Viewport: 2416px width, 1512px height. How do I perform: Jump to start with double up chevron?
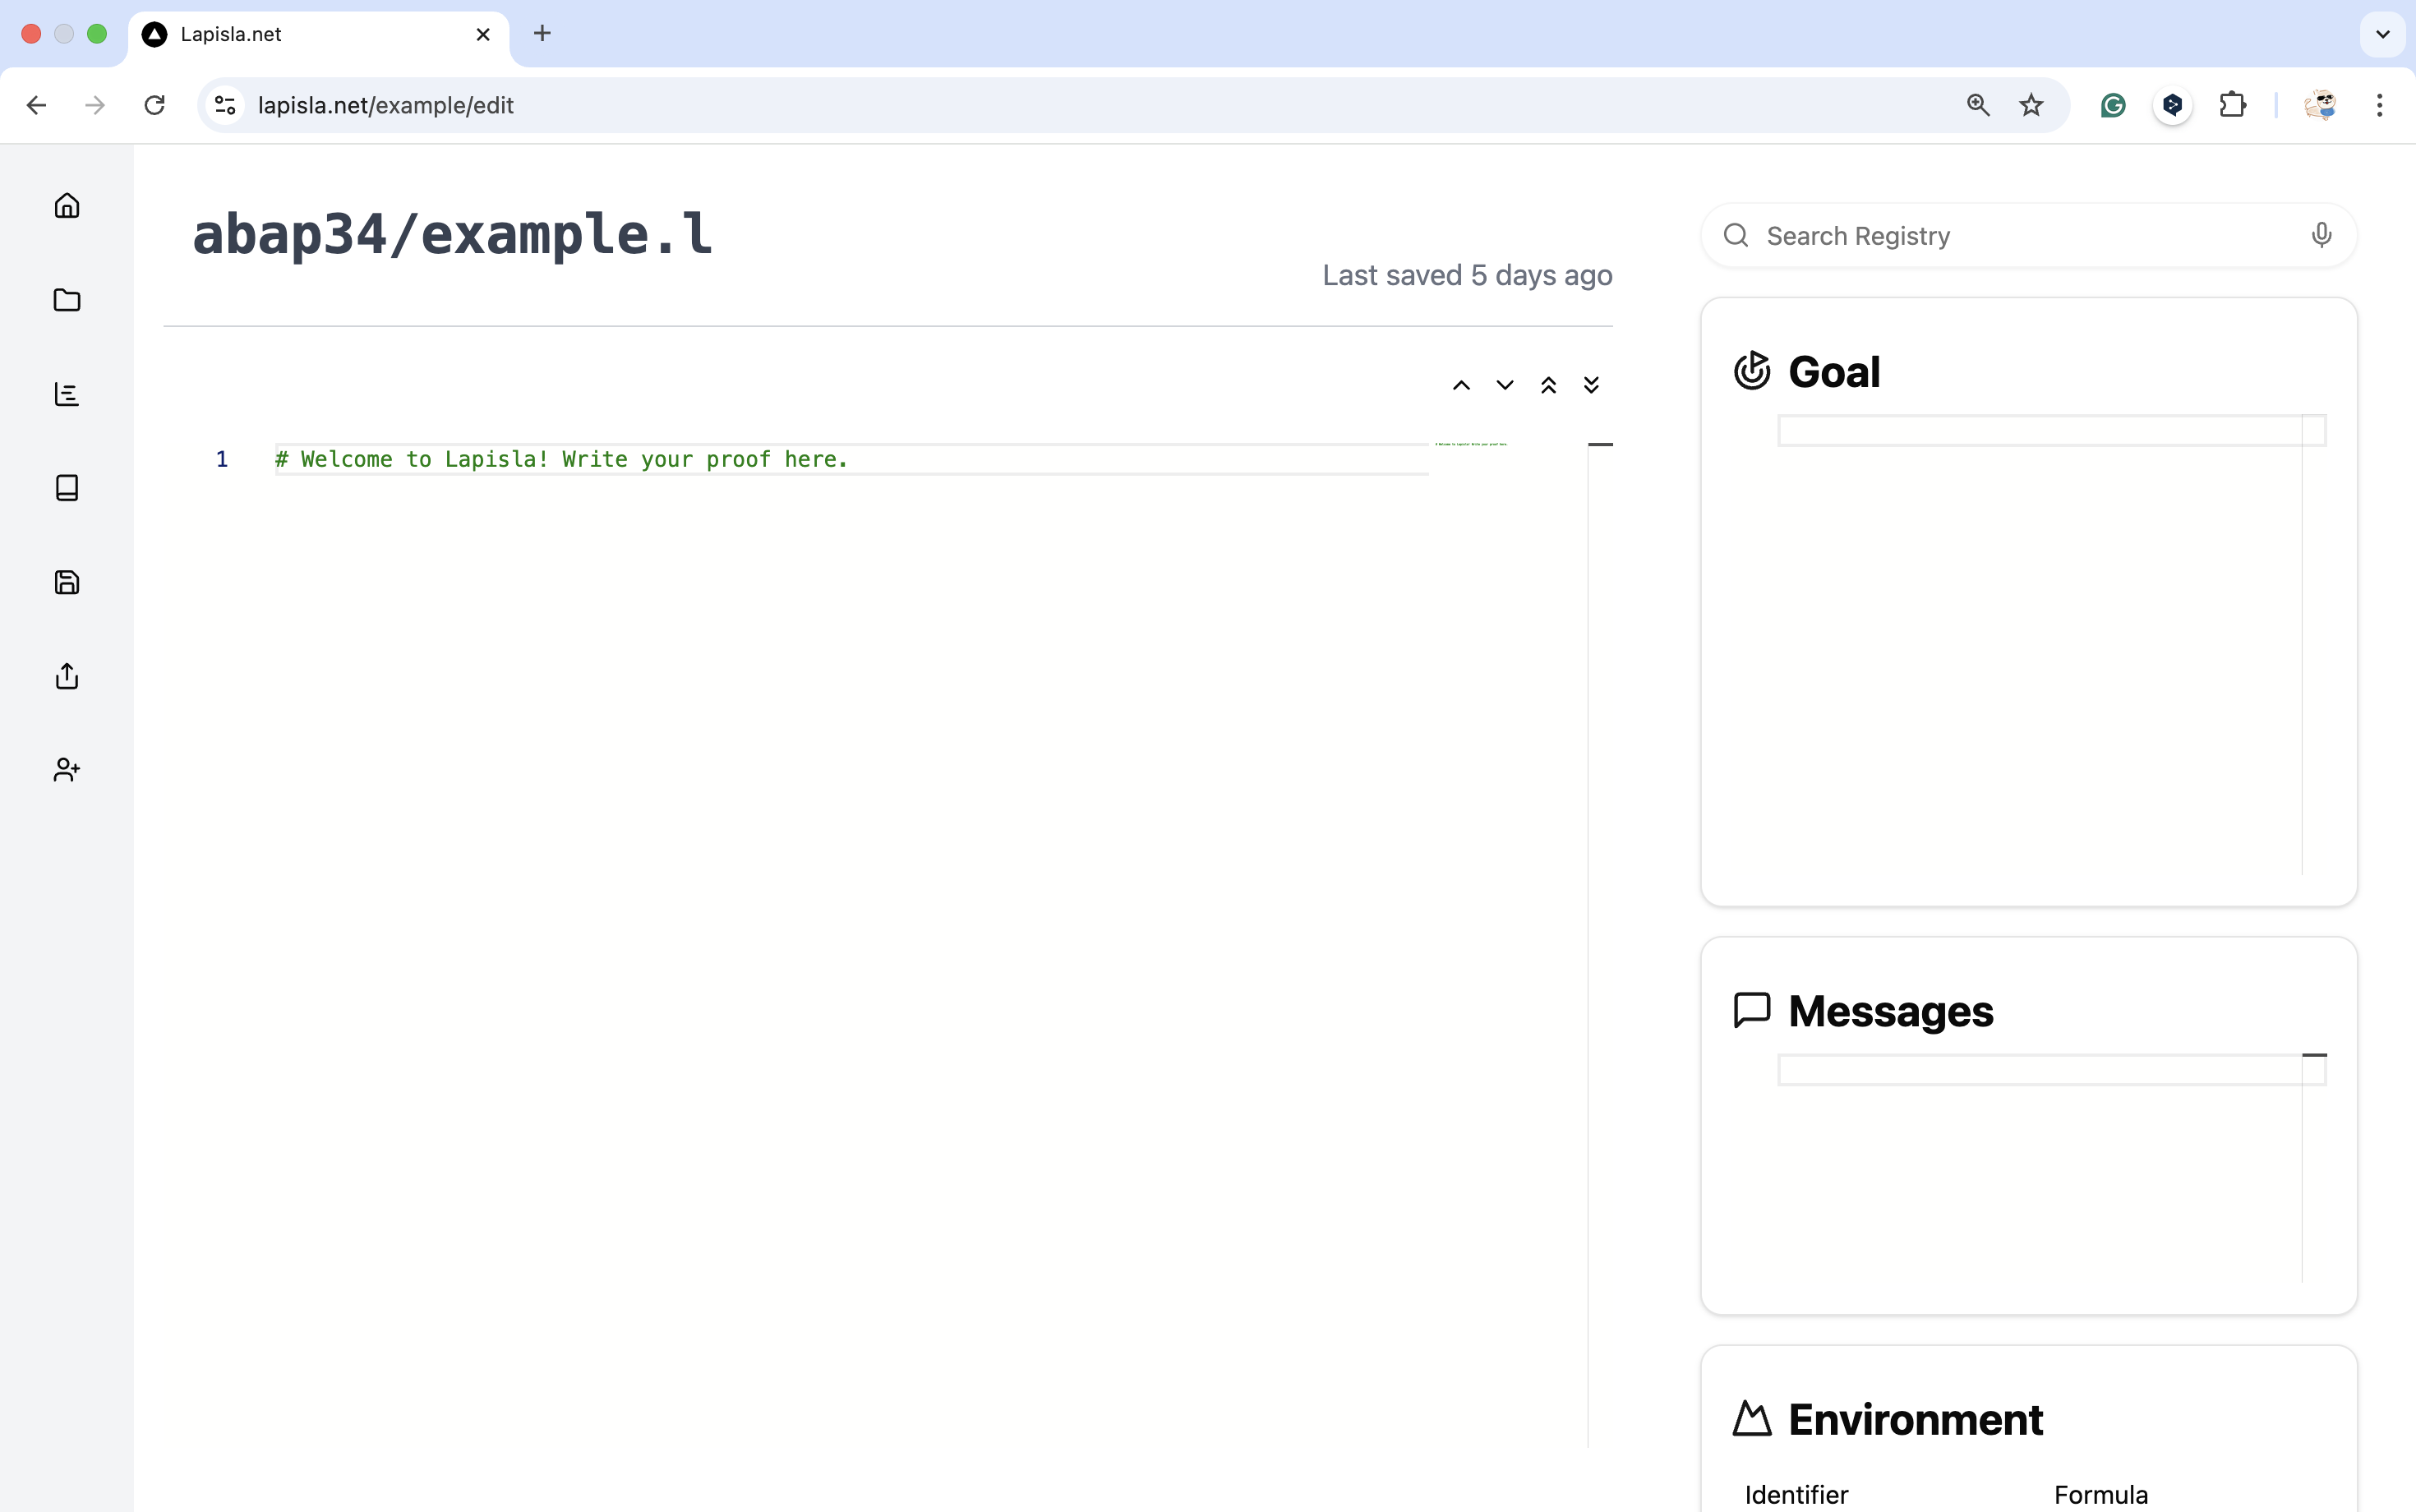coord(1548,385)
